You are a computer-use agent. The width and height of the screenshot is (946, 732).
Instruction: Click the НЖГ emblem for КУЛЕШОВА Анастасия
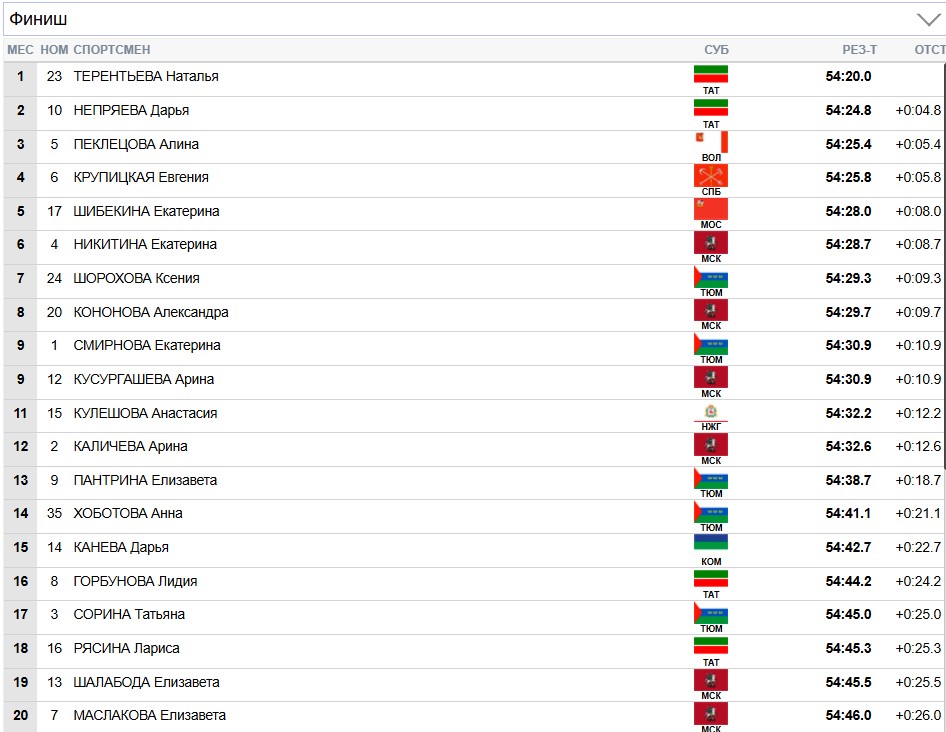click(711, 411)
